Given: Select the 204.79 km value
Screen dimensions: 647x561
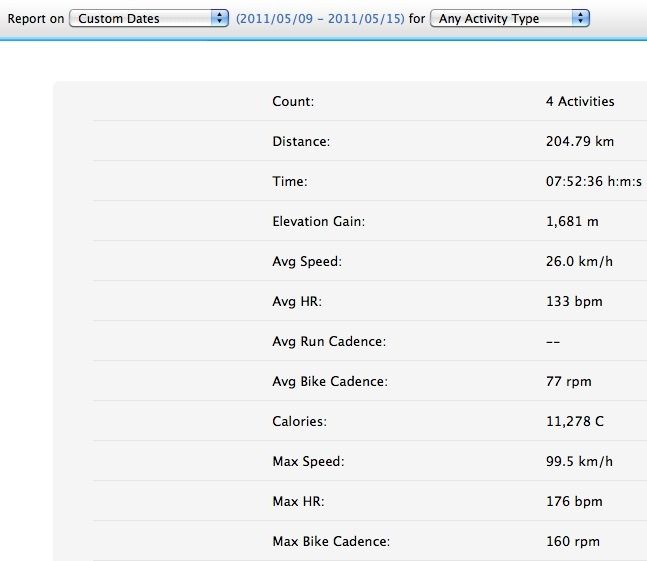Looking at the screenshot, I should [580, 141].
